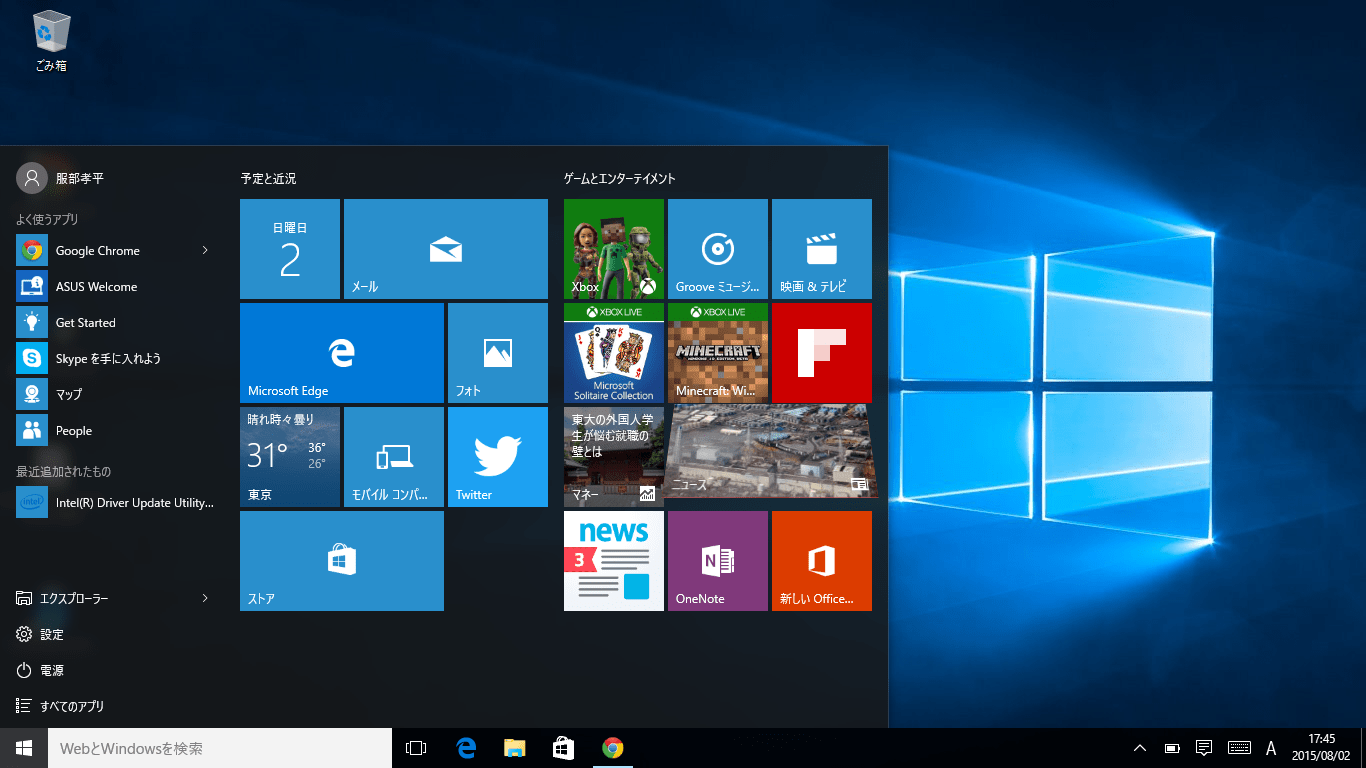Viewport: 1366px width, 768px height.
Task: Open the Calendar tile showing 日曜日 2
Action: 290,249
